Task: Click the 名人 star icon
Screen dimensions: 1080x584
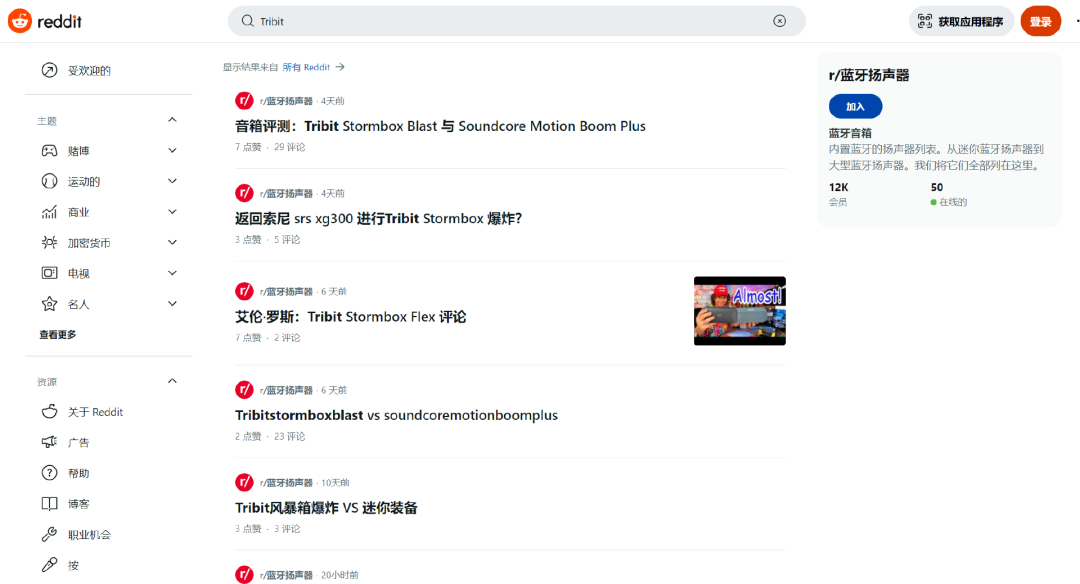Action: (51, 303)
